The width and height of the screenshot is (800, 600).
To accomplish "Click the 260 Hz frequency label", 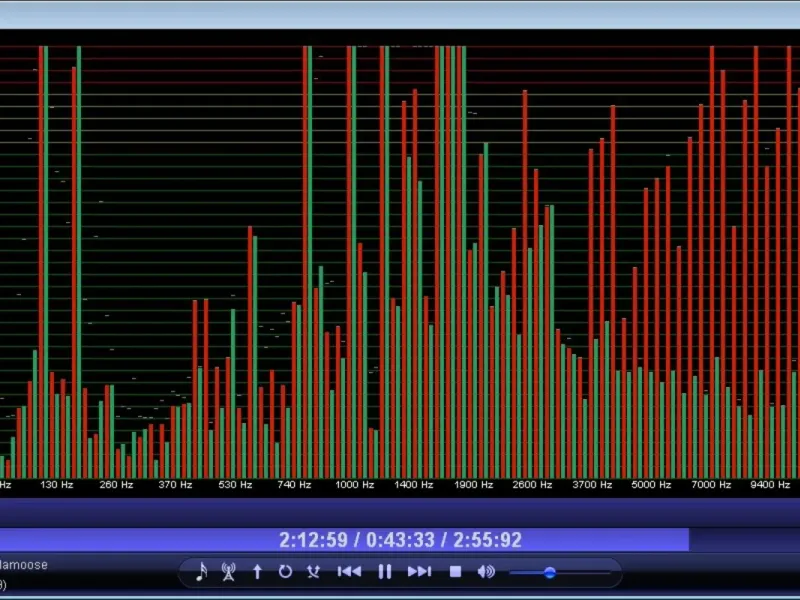I will 116,485.
